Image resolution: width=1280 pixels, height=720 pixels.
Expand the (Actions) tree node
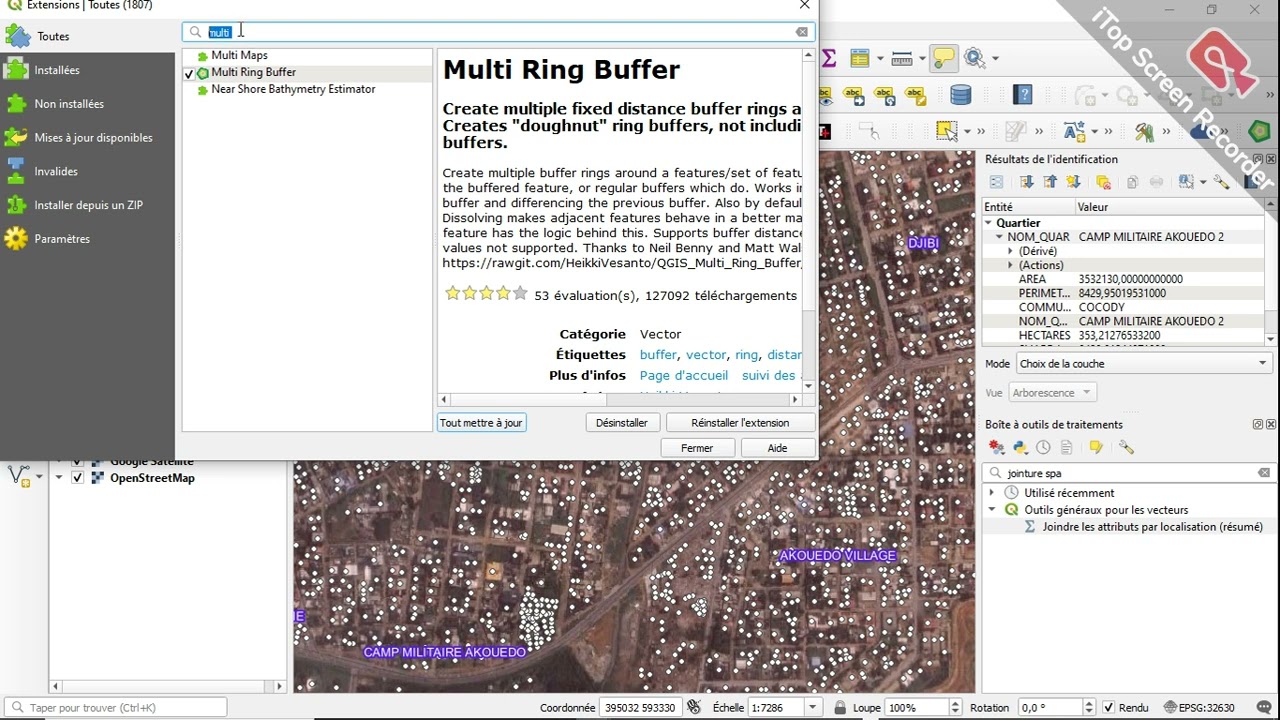1010,265
